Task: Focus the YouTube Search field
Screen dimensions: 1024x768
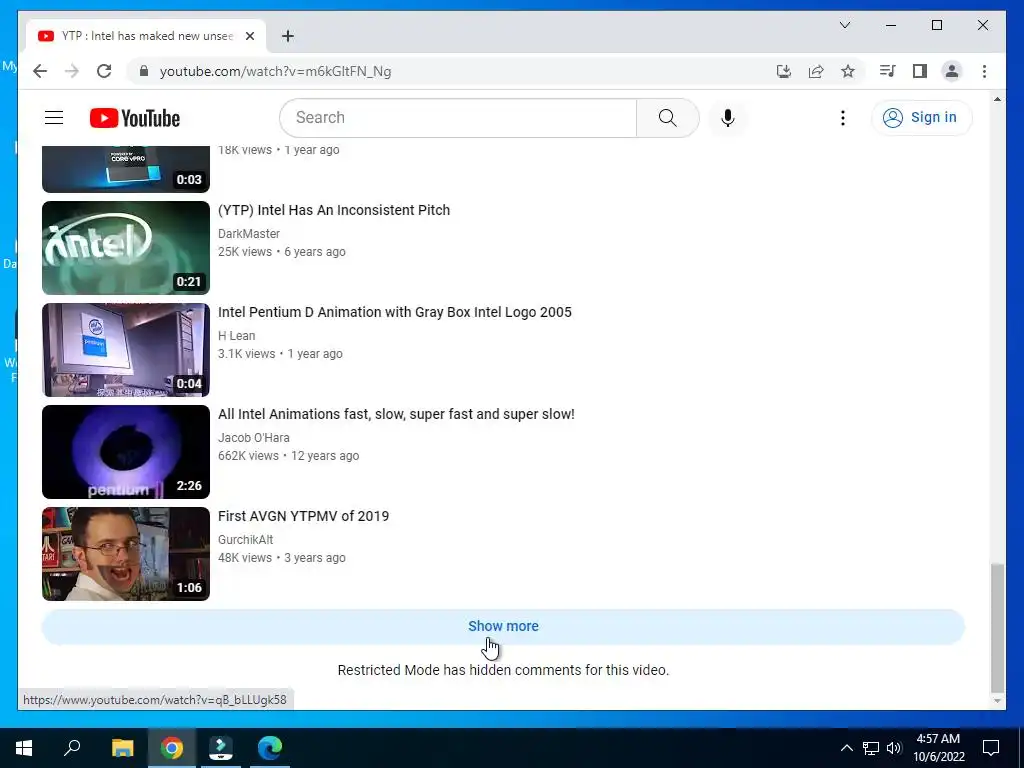Action: point(458,118)
